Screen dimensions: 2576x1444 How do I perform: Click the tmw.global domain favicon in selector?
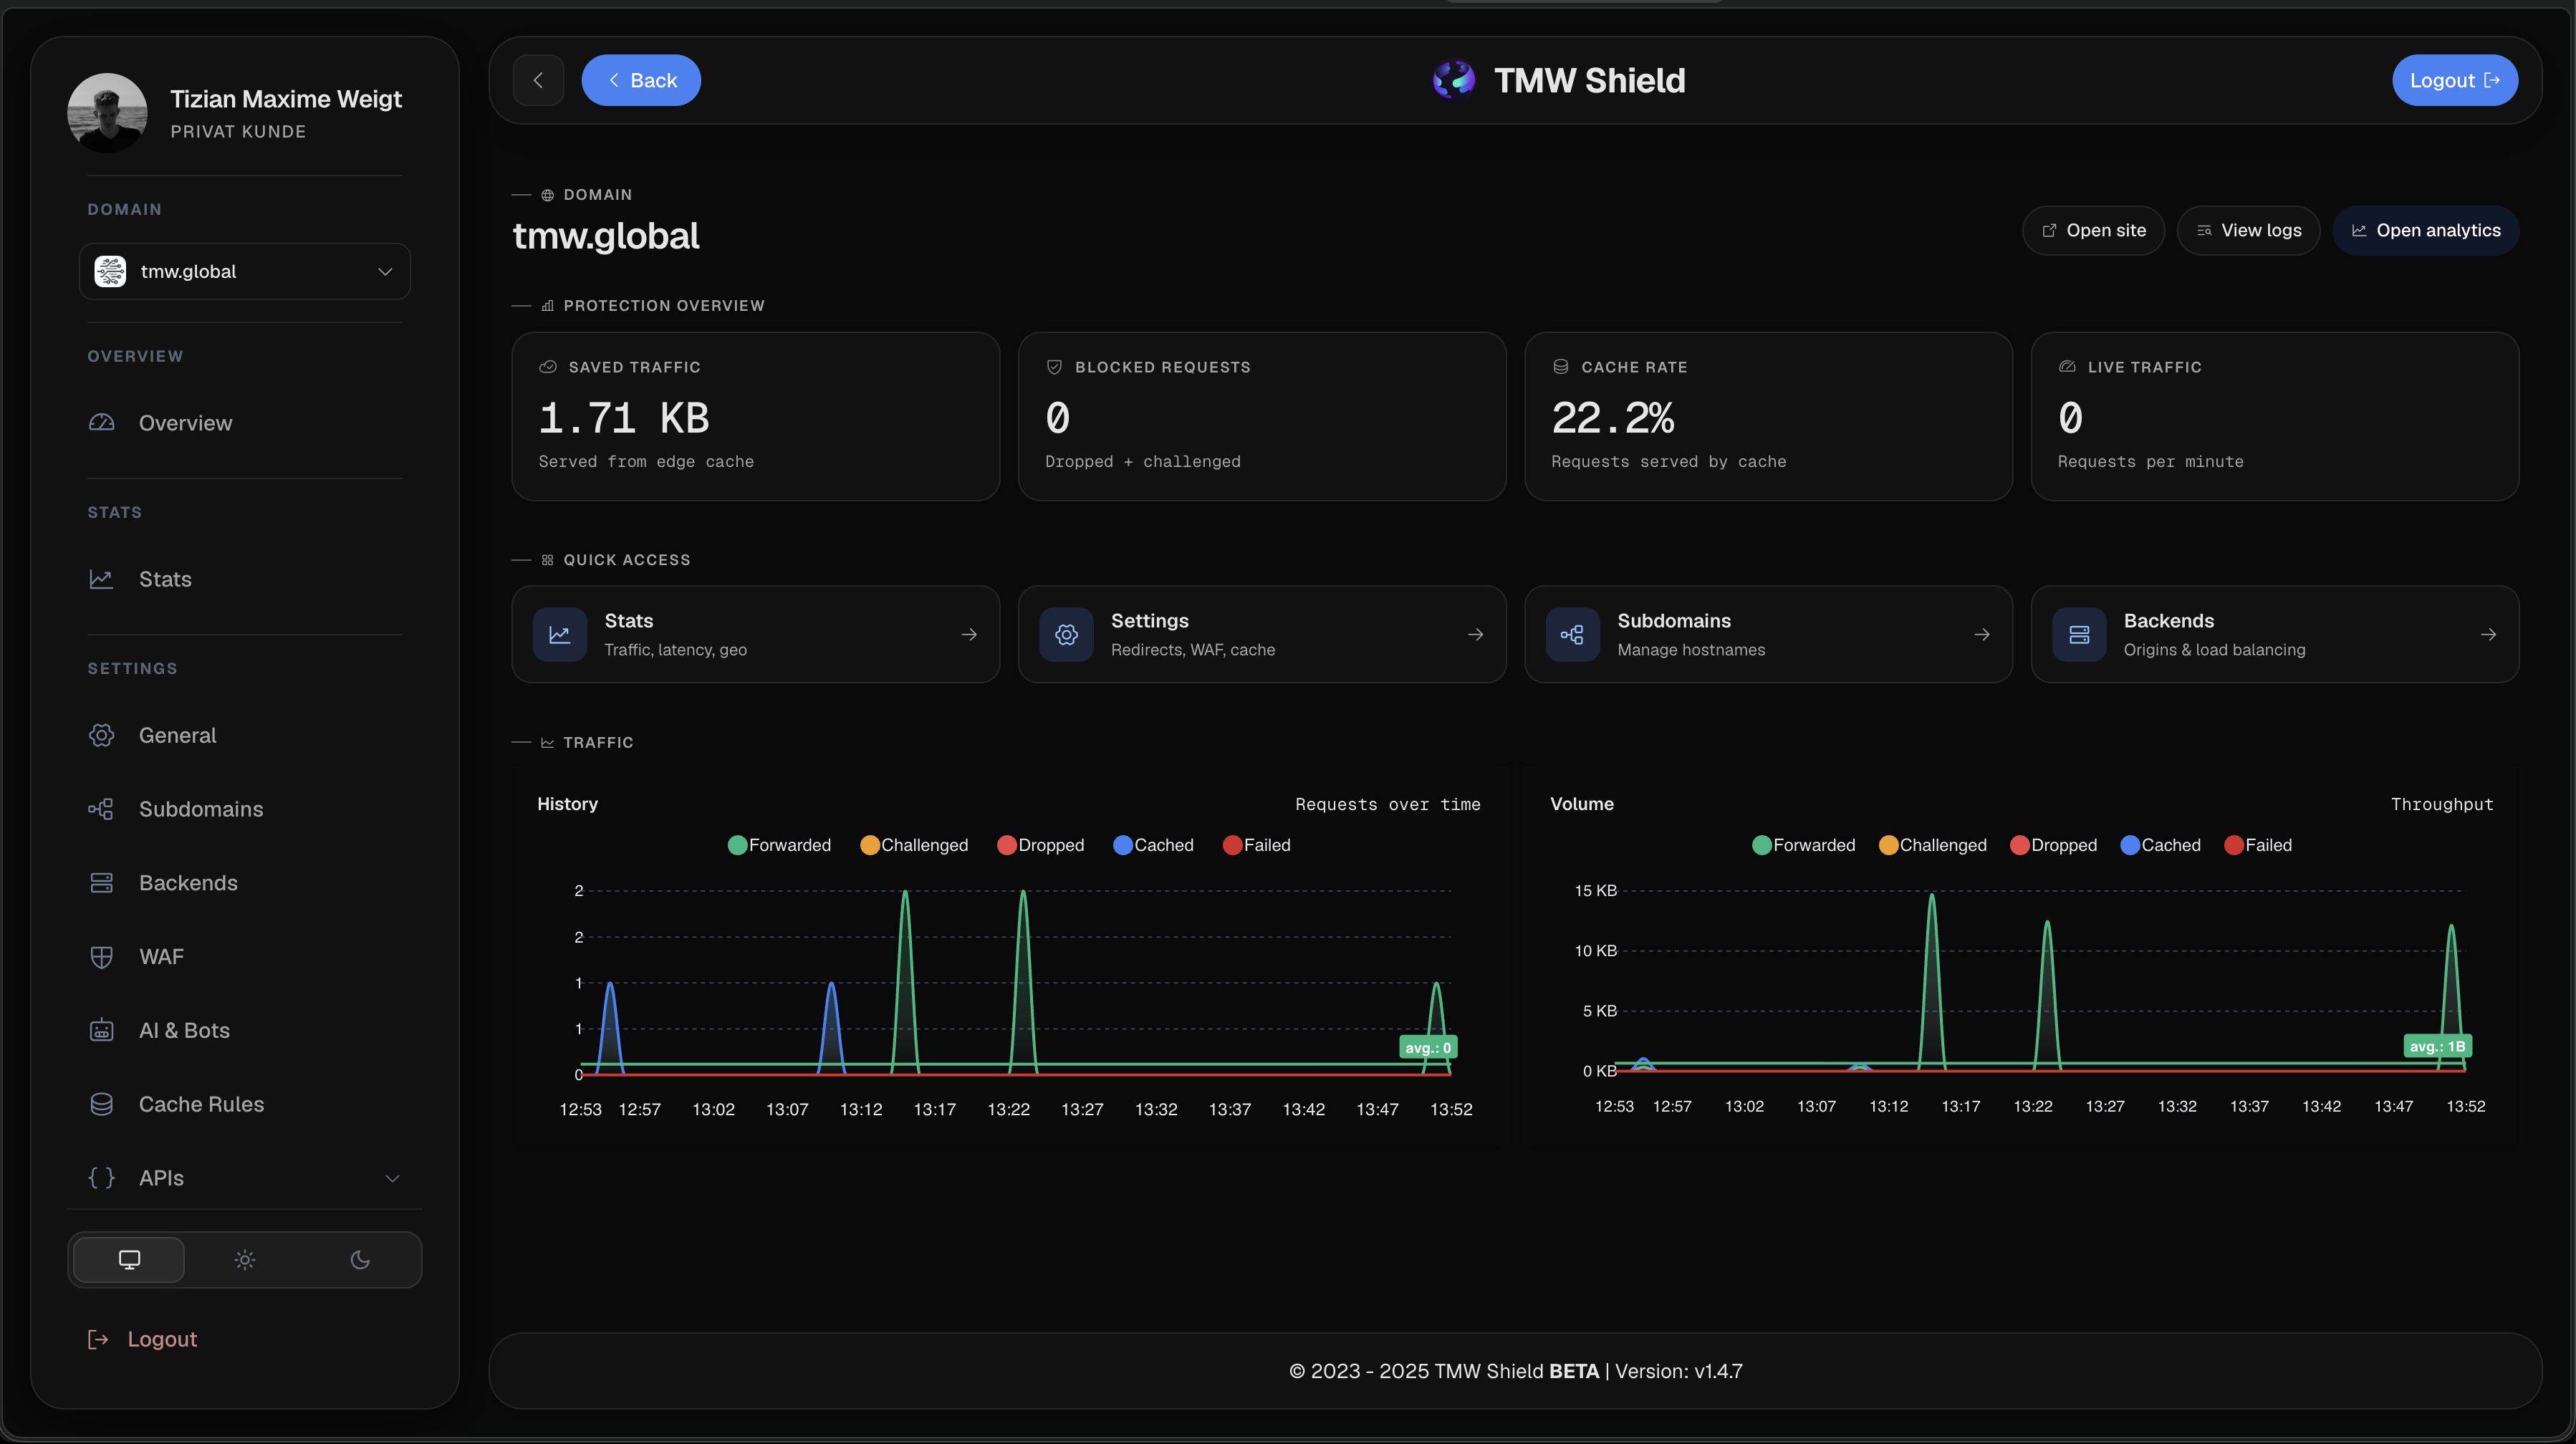(110, 271)
